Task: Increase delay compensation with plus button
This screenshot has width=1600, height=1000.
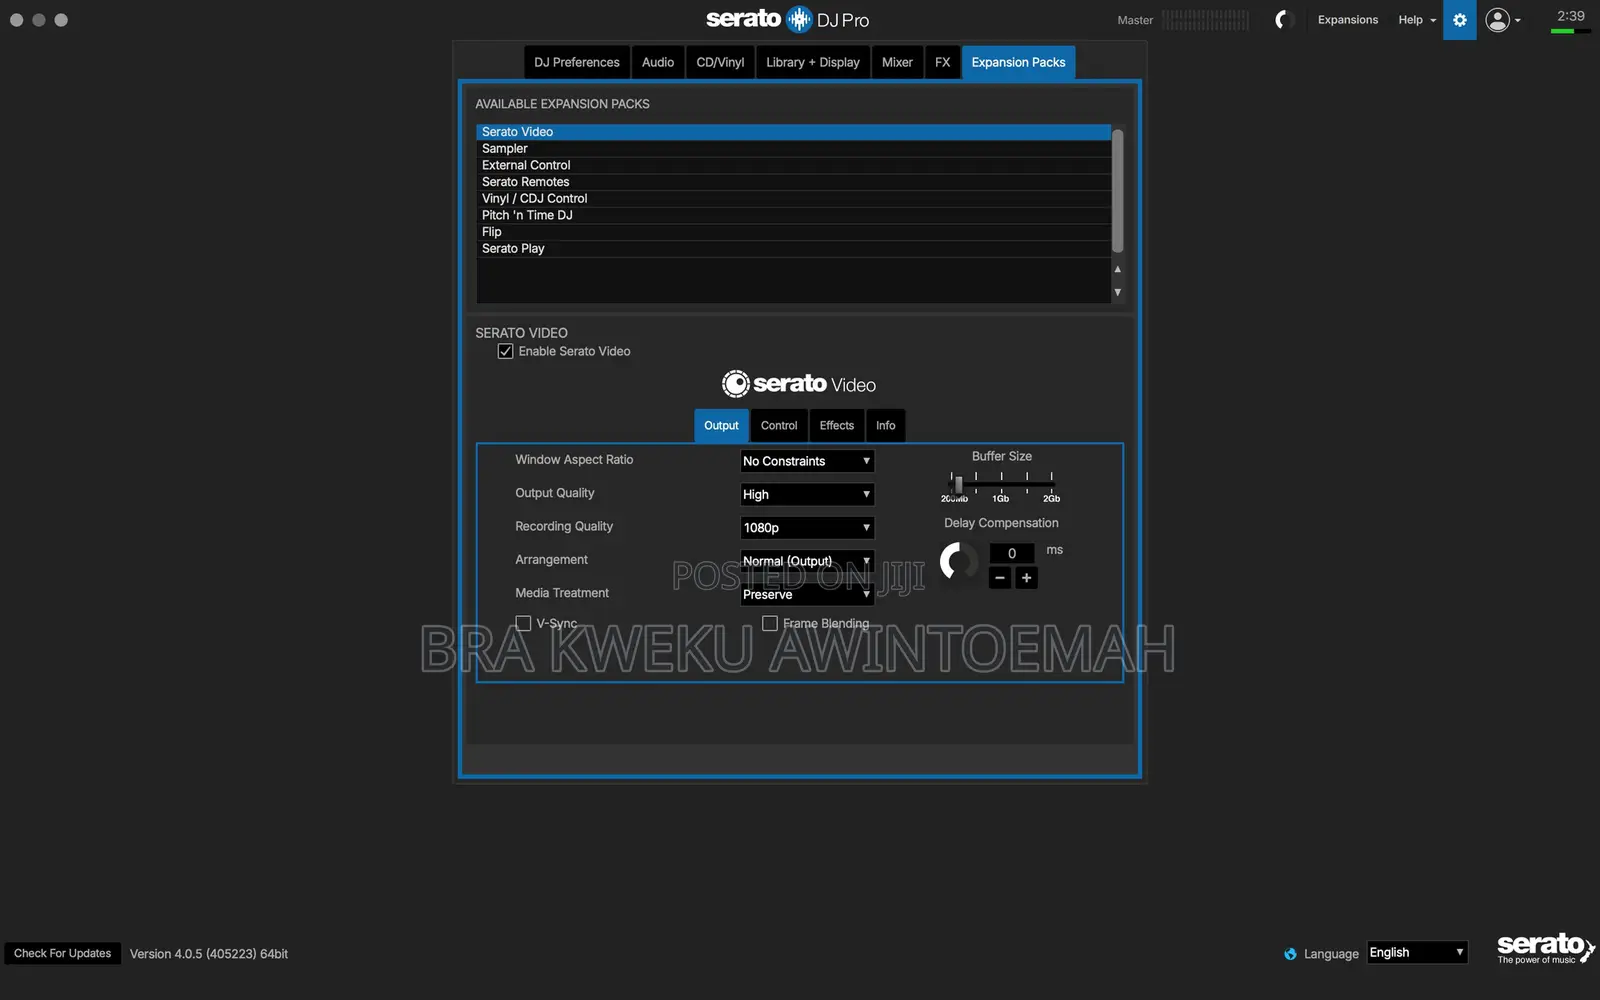Action: (1026, 578)
